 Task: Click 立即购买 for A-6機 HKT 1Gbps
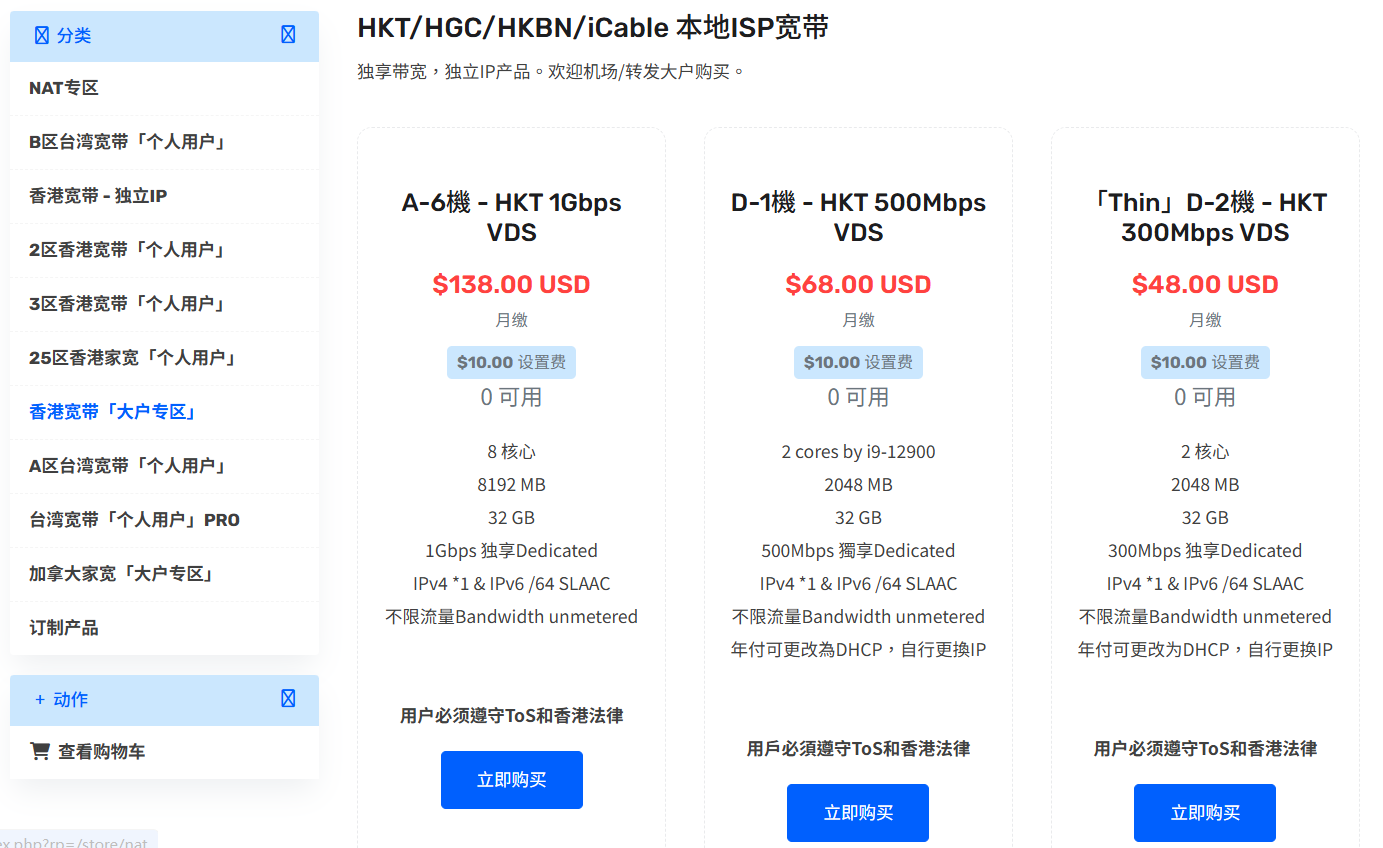[x=511, y=780]
